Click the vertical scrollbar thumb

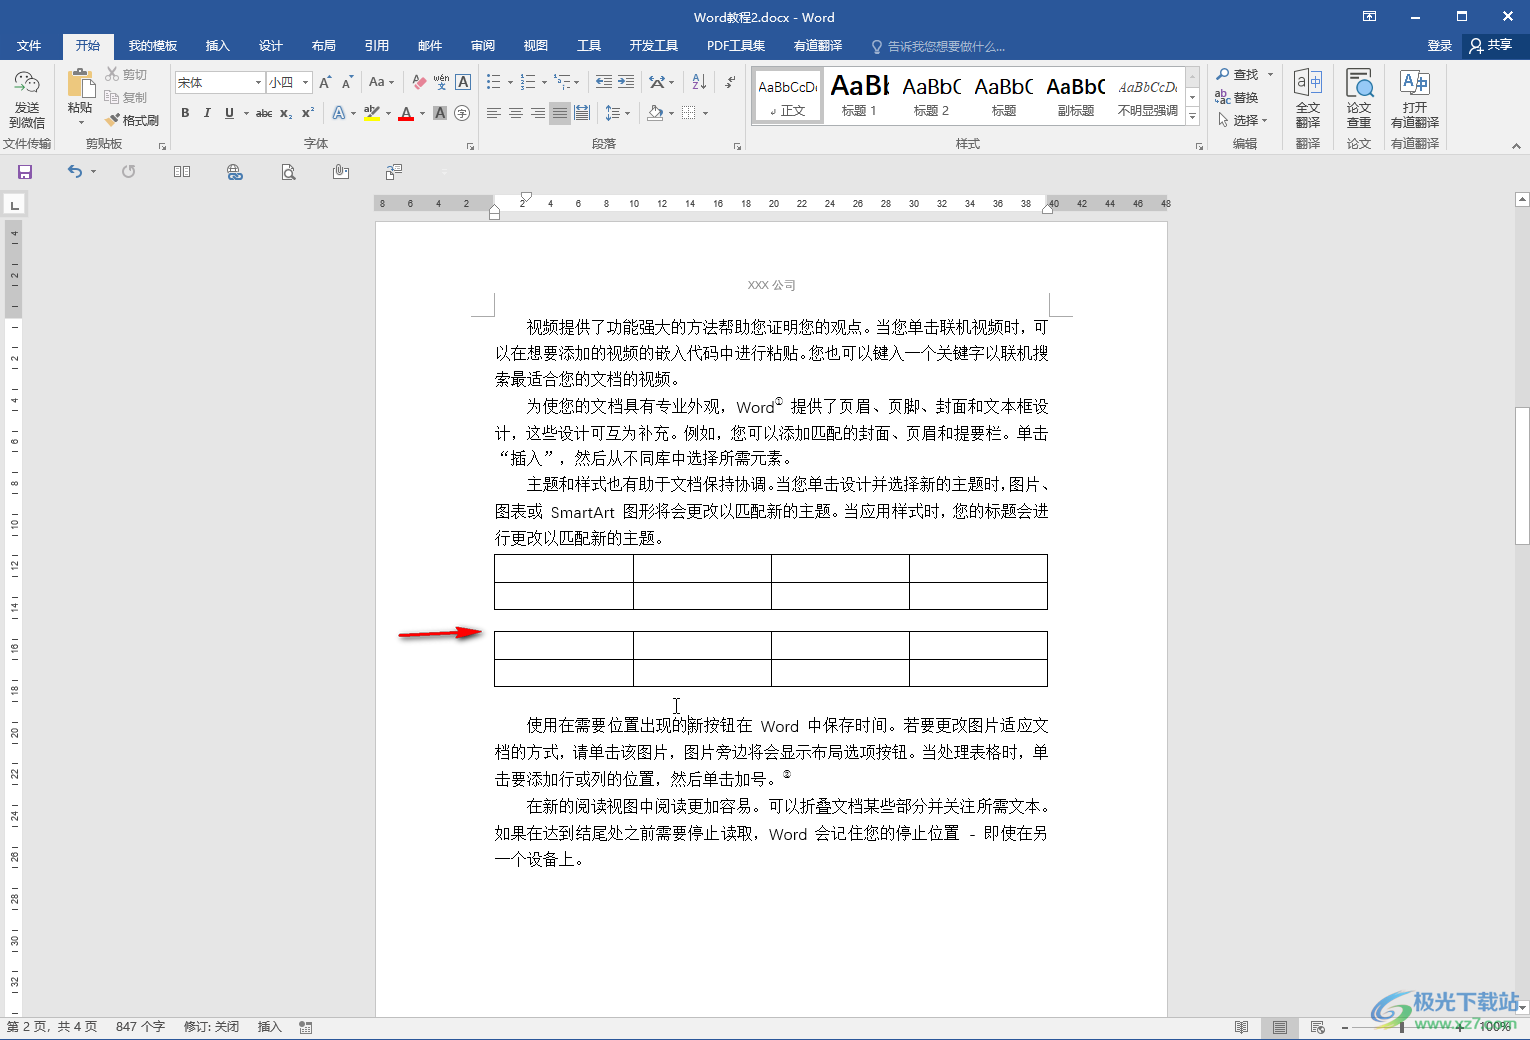coord(1522,475)
